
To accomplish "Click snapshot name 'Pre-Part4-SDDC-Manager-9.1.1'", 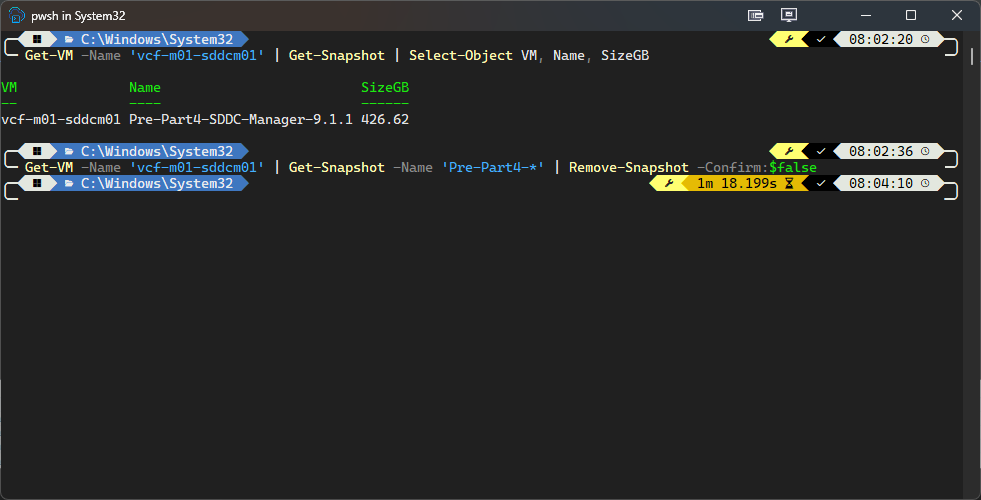I will [x=241, y=119].
